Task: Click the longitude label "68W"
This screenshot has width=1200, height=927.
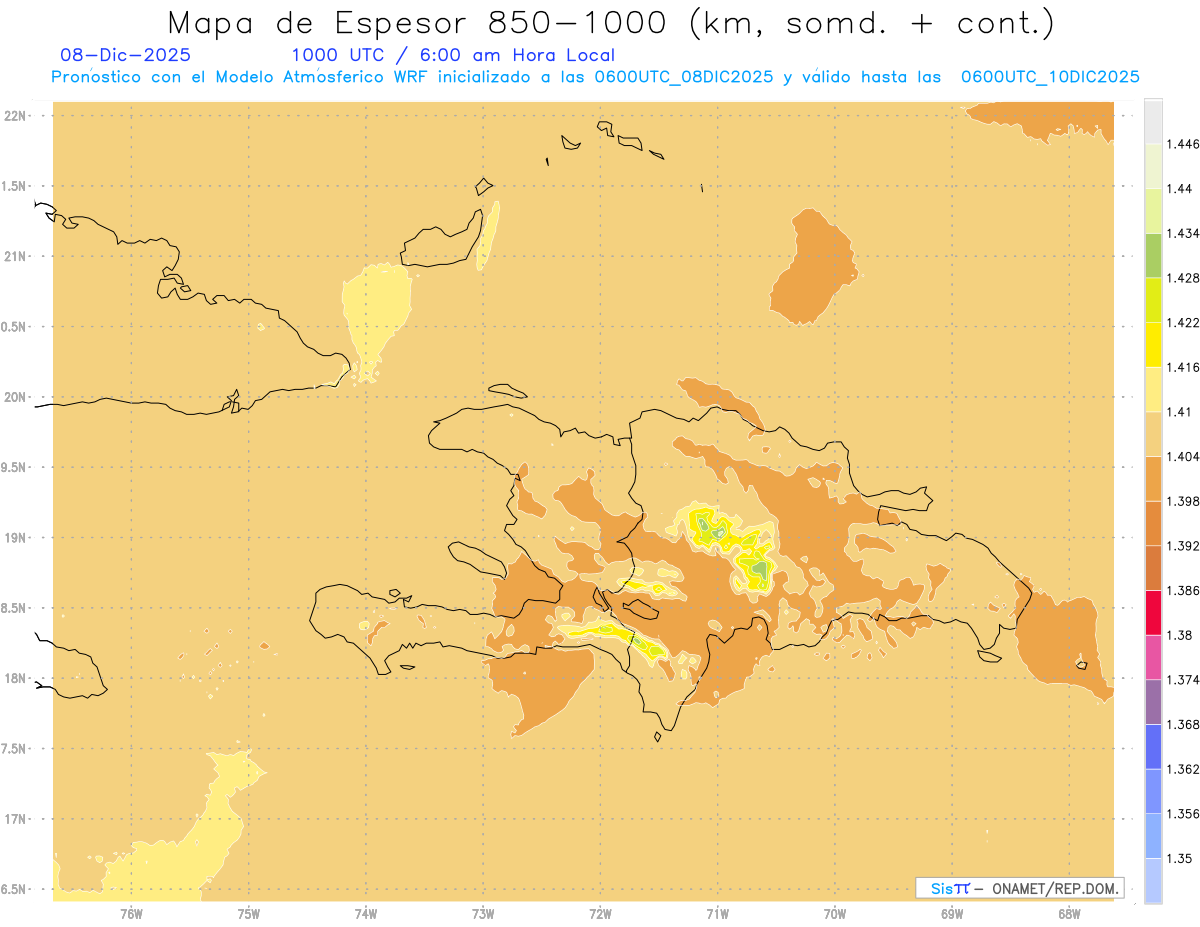Action: 1069,913
